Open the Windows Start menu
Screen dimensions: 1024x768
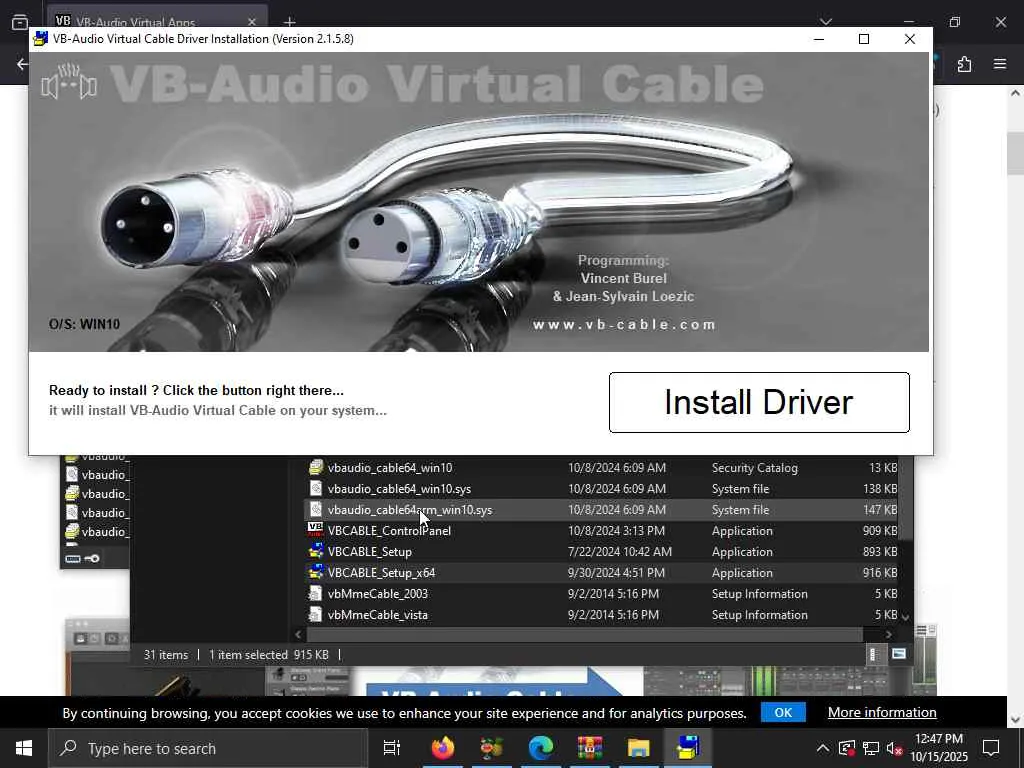tap(24, 748)
